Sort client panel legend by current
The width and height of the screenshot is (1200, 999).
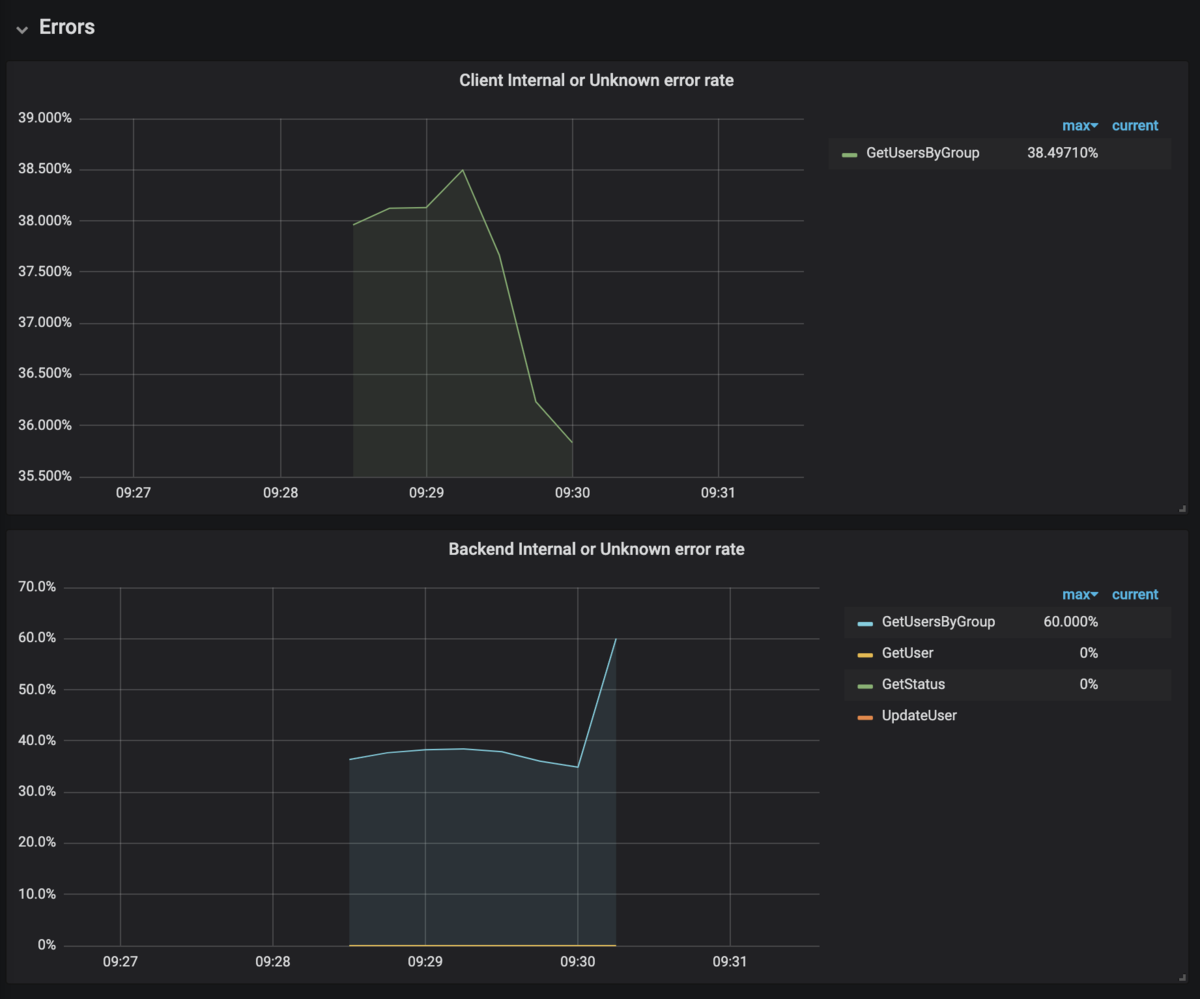coord(1135,126)
